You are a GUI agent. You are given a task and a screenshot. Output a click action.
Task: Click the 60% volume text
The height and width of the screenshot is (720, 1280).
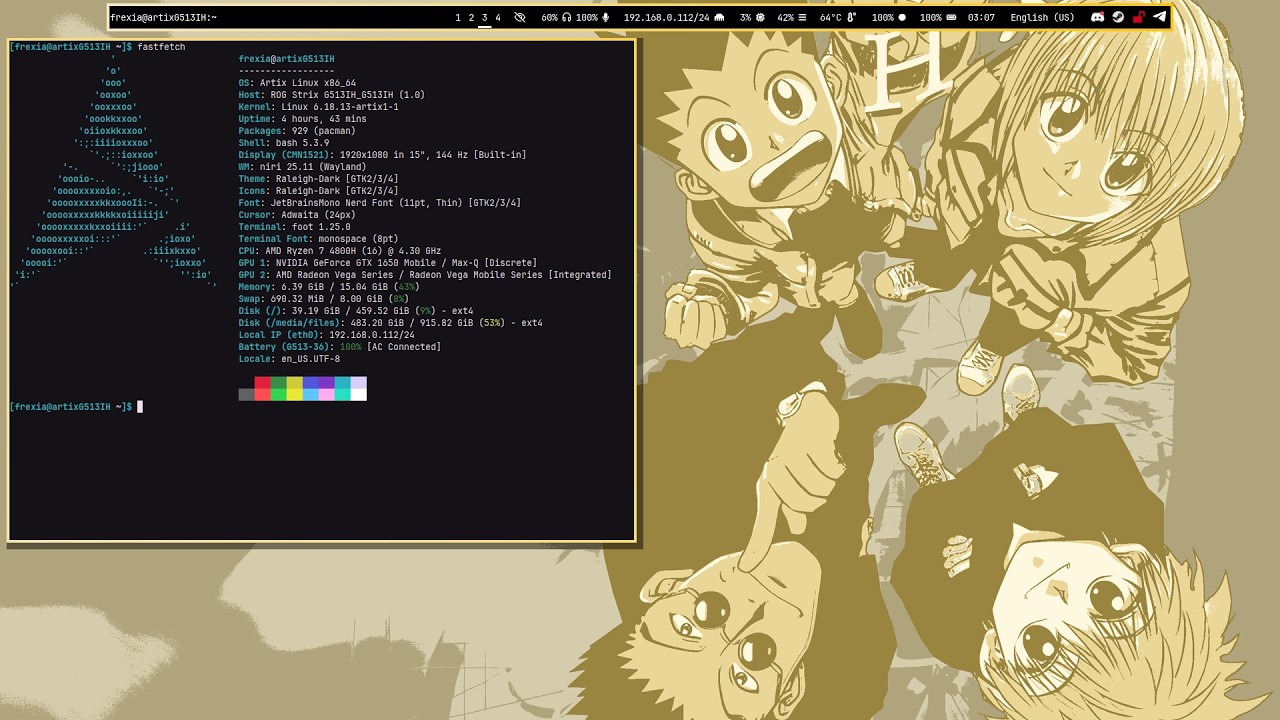(549, 17)
